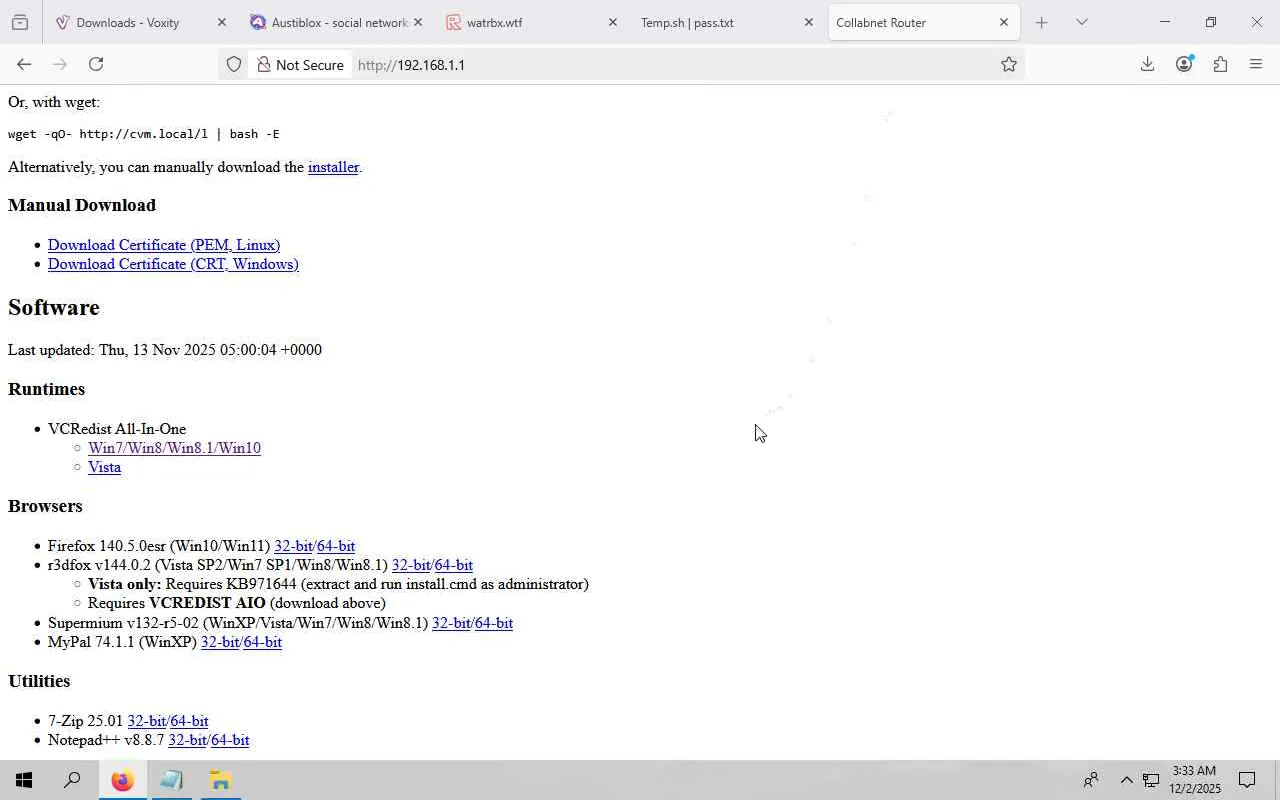Click the 'Manual Download' heading
The width and height of the screenshot is (1280, 800).
pyautogui.click(x=82, y=205)
